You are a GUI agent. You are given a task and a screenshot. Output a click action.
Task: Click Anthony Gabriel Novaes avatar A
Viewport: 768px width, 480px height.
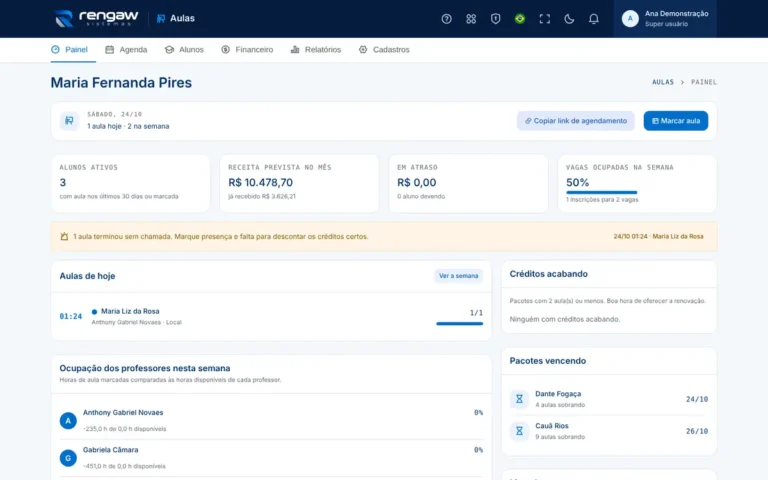tap(68, 421)
